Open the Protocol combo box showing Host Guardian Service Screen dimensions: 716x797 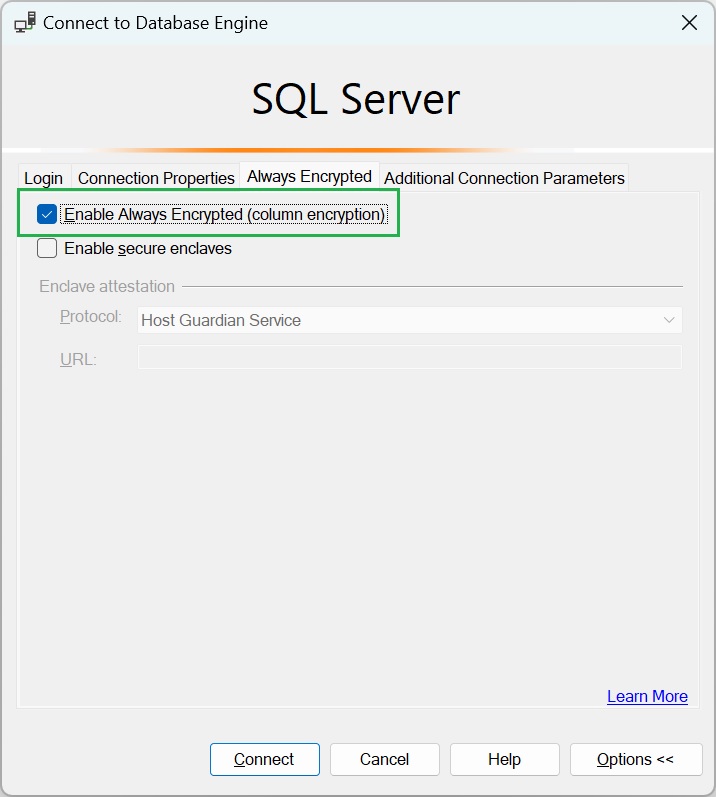(x=400, y=320)
